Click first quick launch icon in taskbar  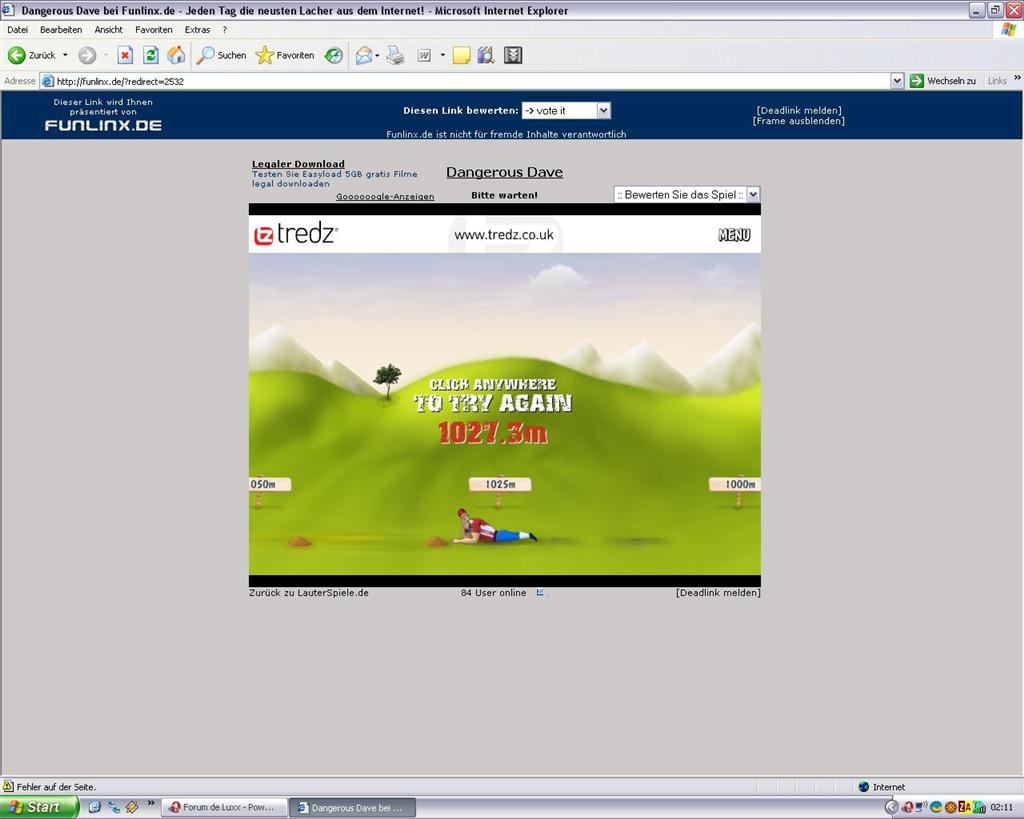click(x=94, y=807)
